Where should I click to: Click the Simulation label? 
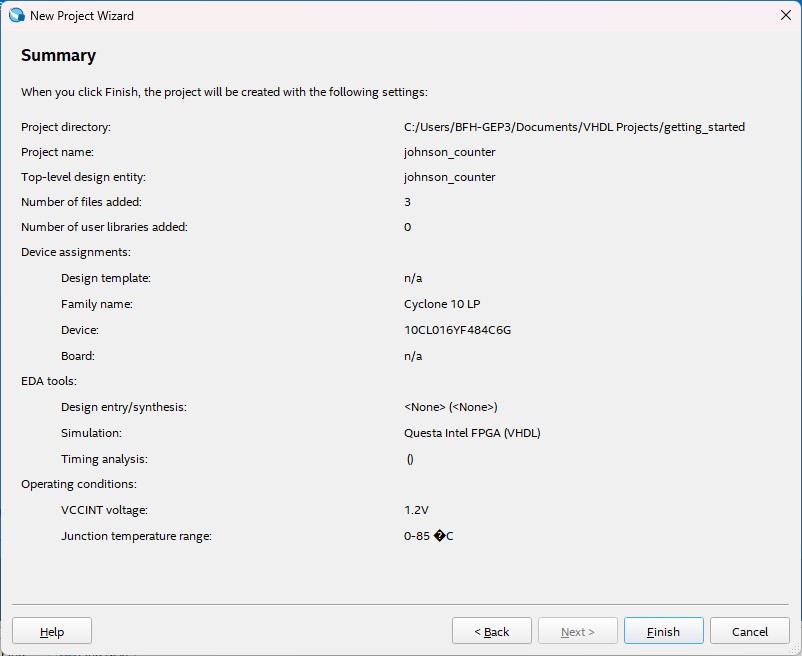pyautogui.click(x=91, y=433)
